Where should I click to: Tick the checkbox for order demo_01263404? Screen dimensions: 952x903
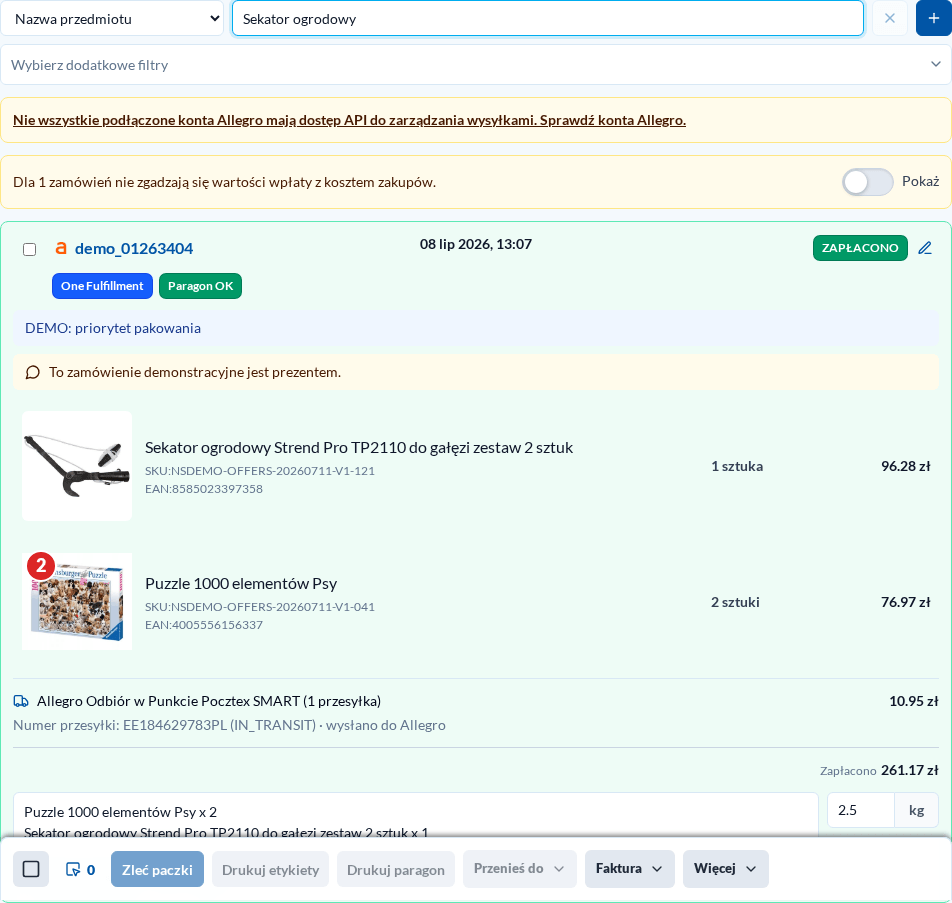click(29, 249)
